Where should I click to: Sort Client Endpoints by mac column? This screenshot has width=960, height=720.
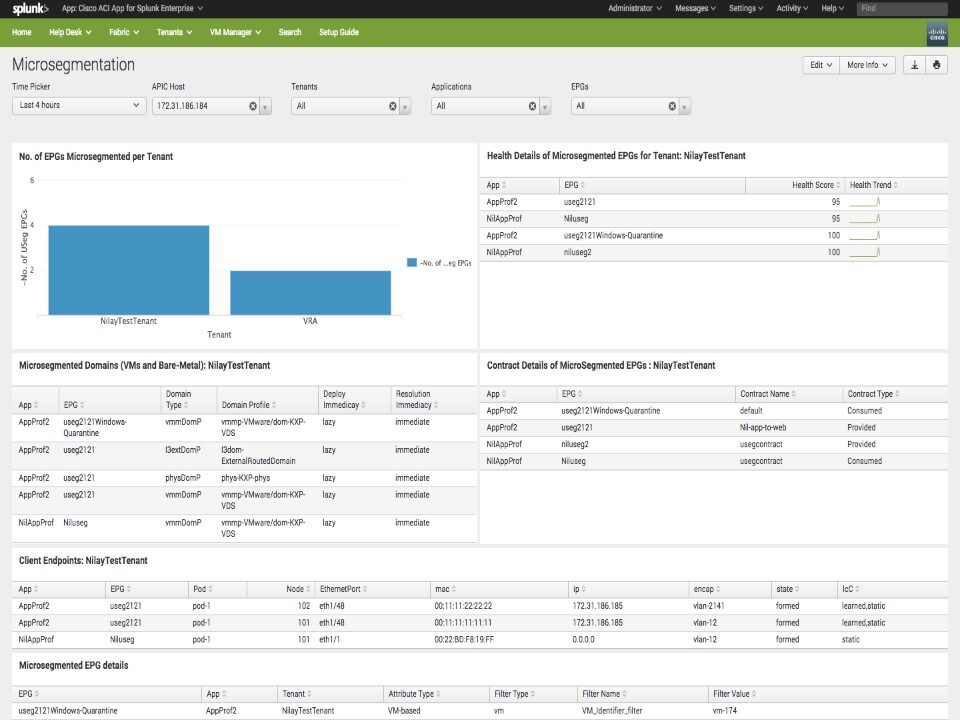445,589
